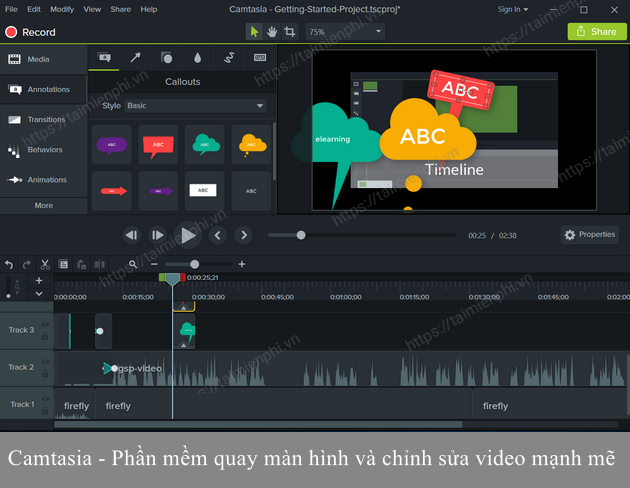Click the Cut scissors icon on timeline
Image resolution: width=630 pixels, height=488 pixels.
click(43, 265)
